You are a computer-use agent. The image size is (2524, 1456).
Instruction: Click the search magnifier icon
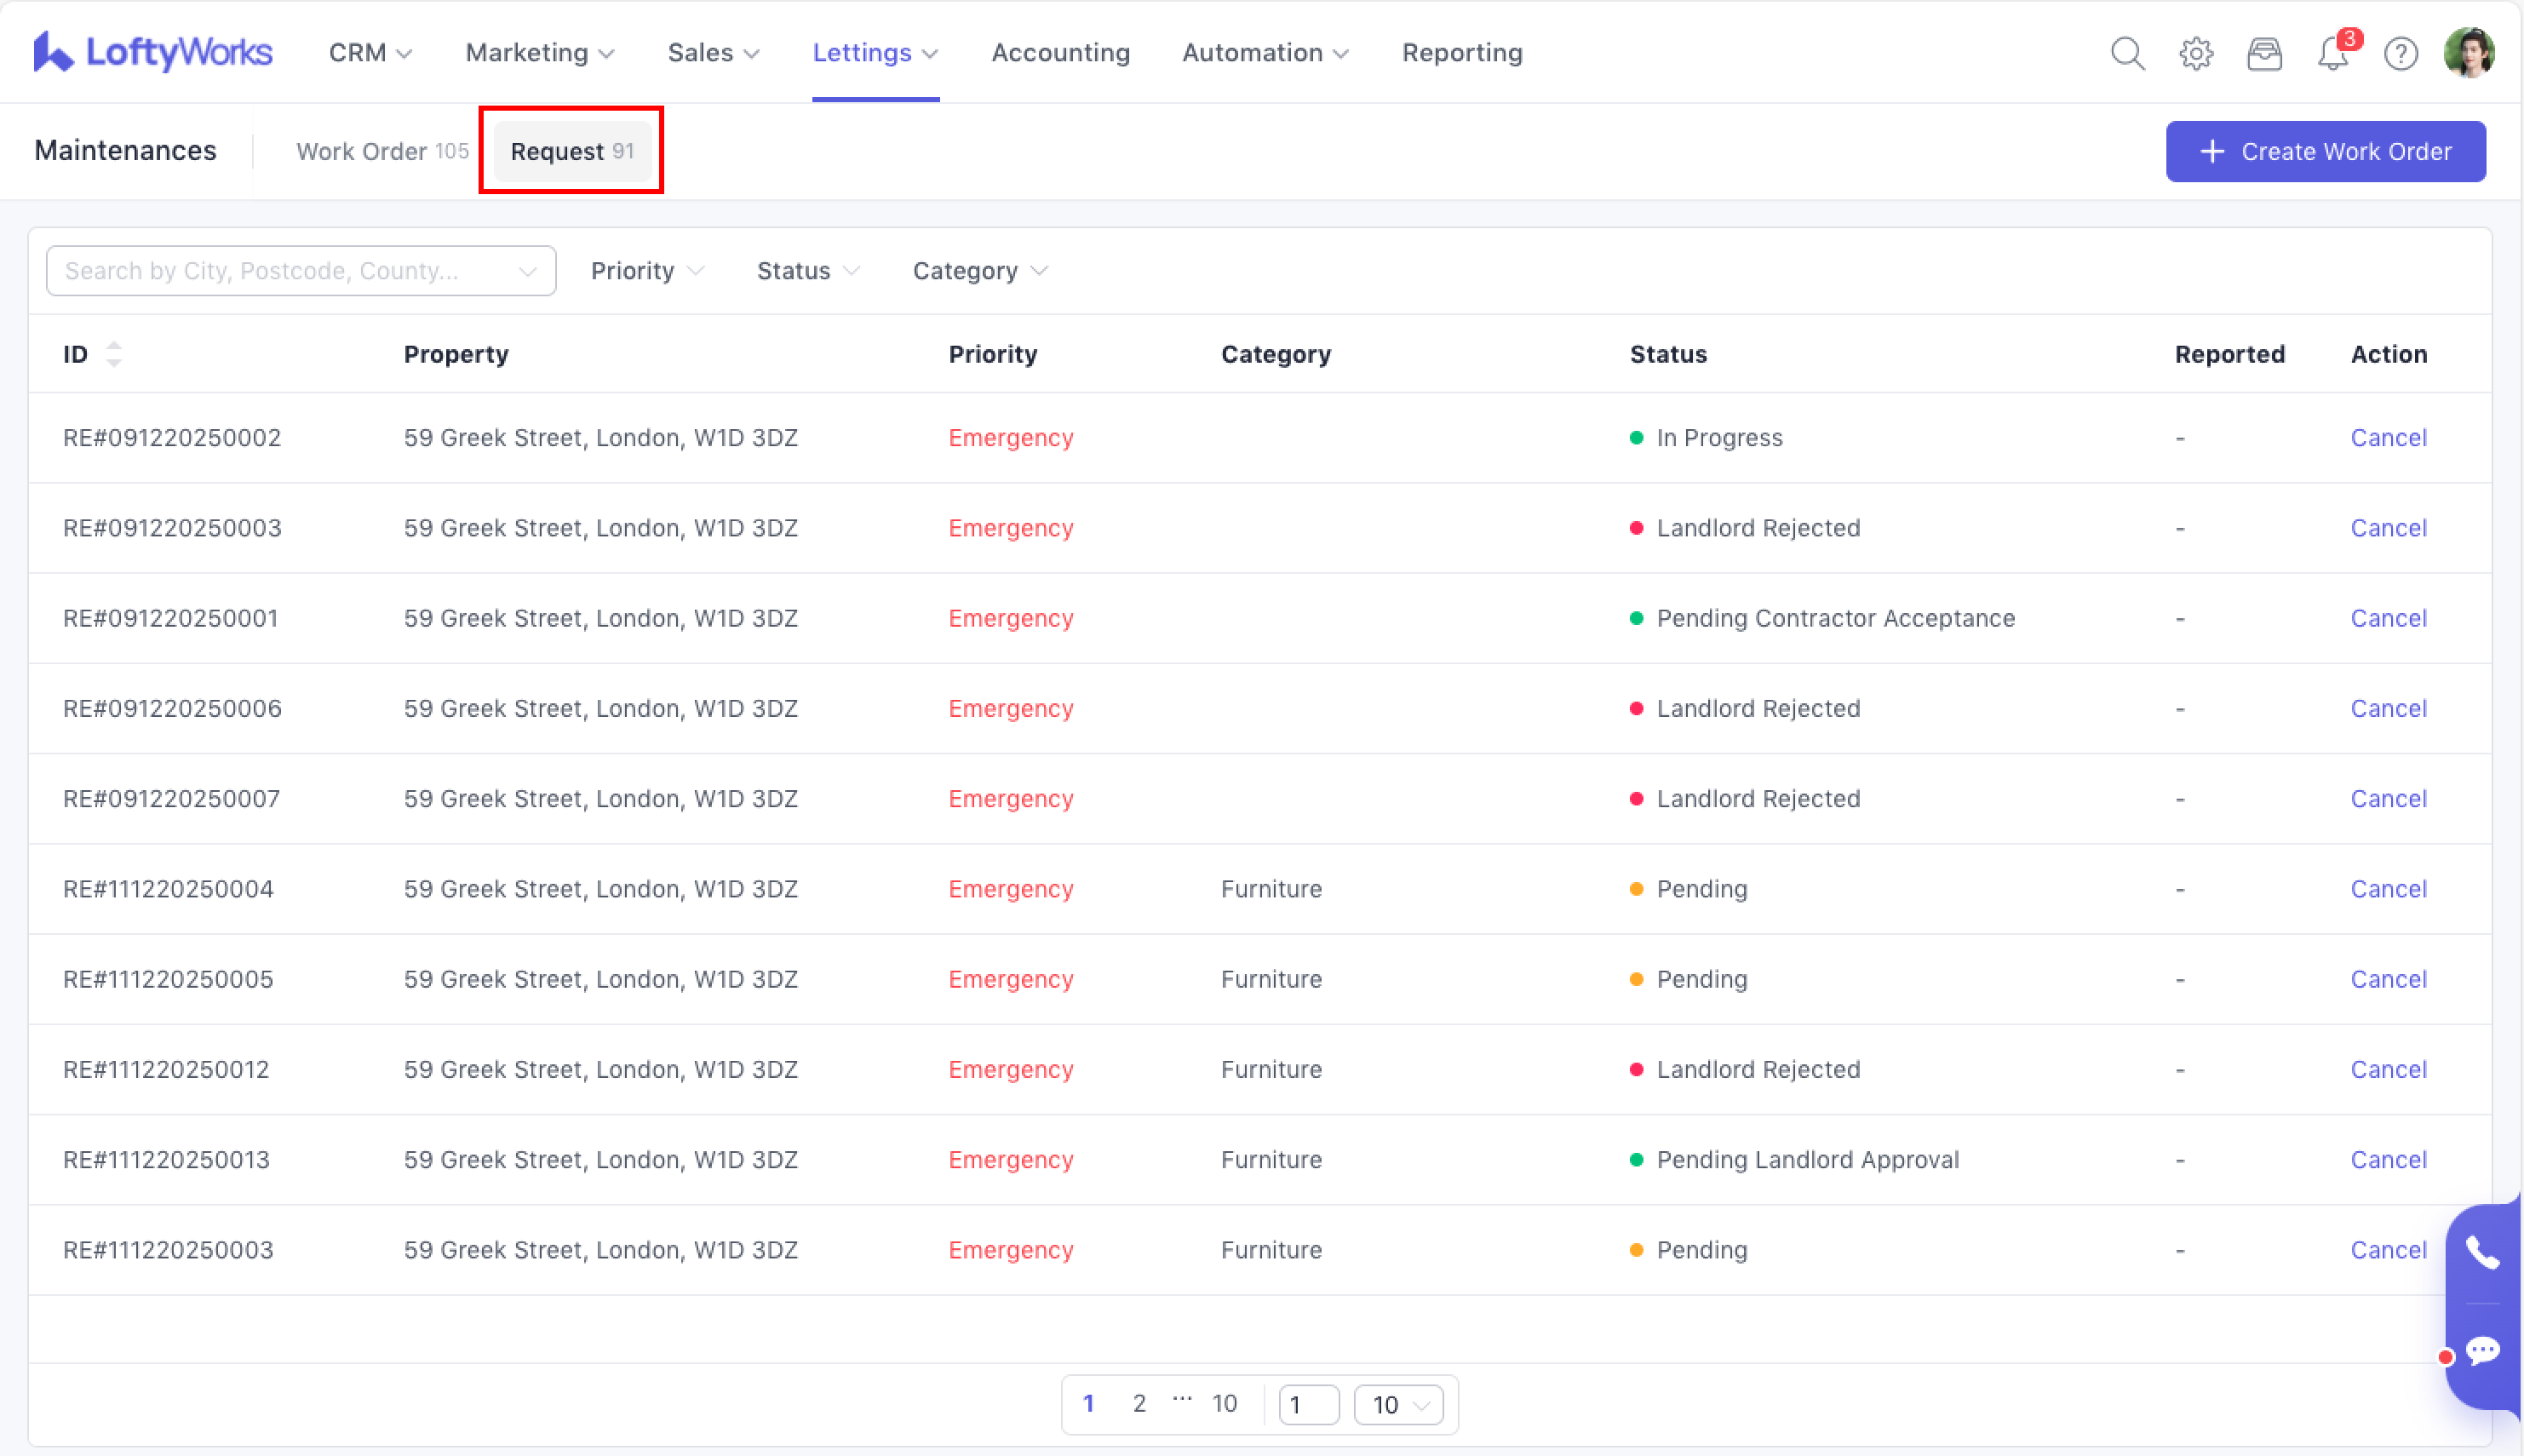(2127, 53)
